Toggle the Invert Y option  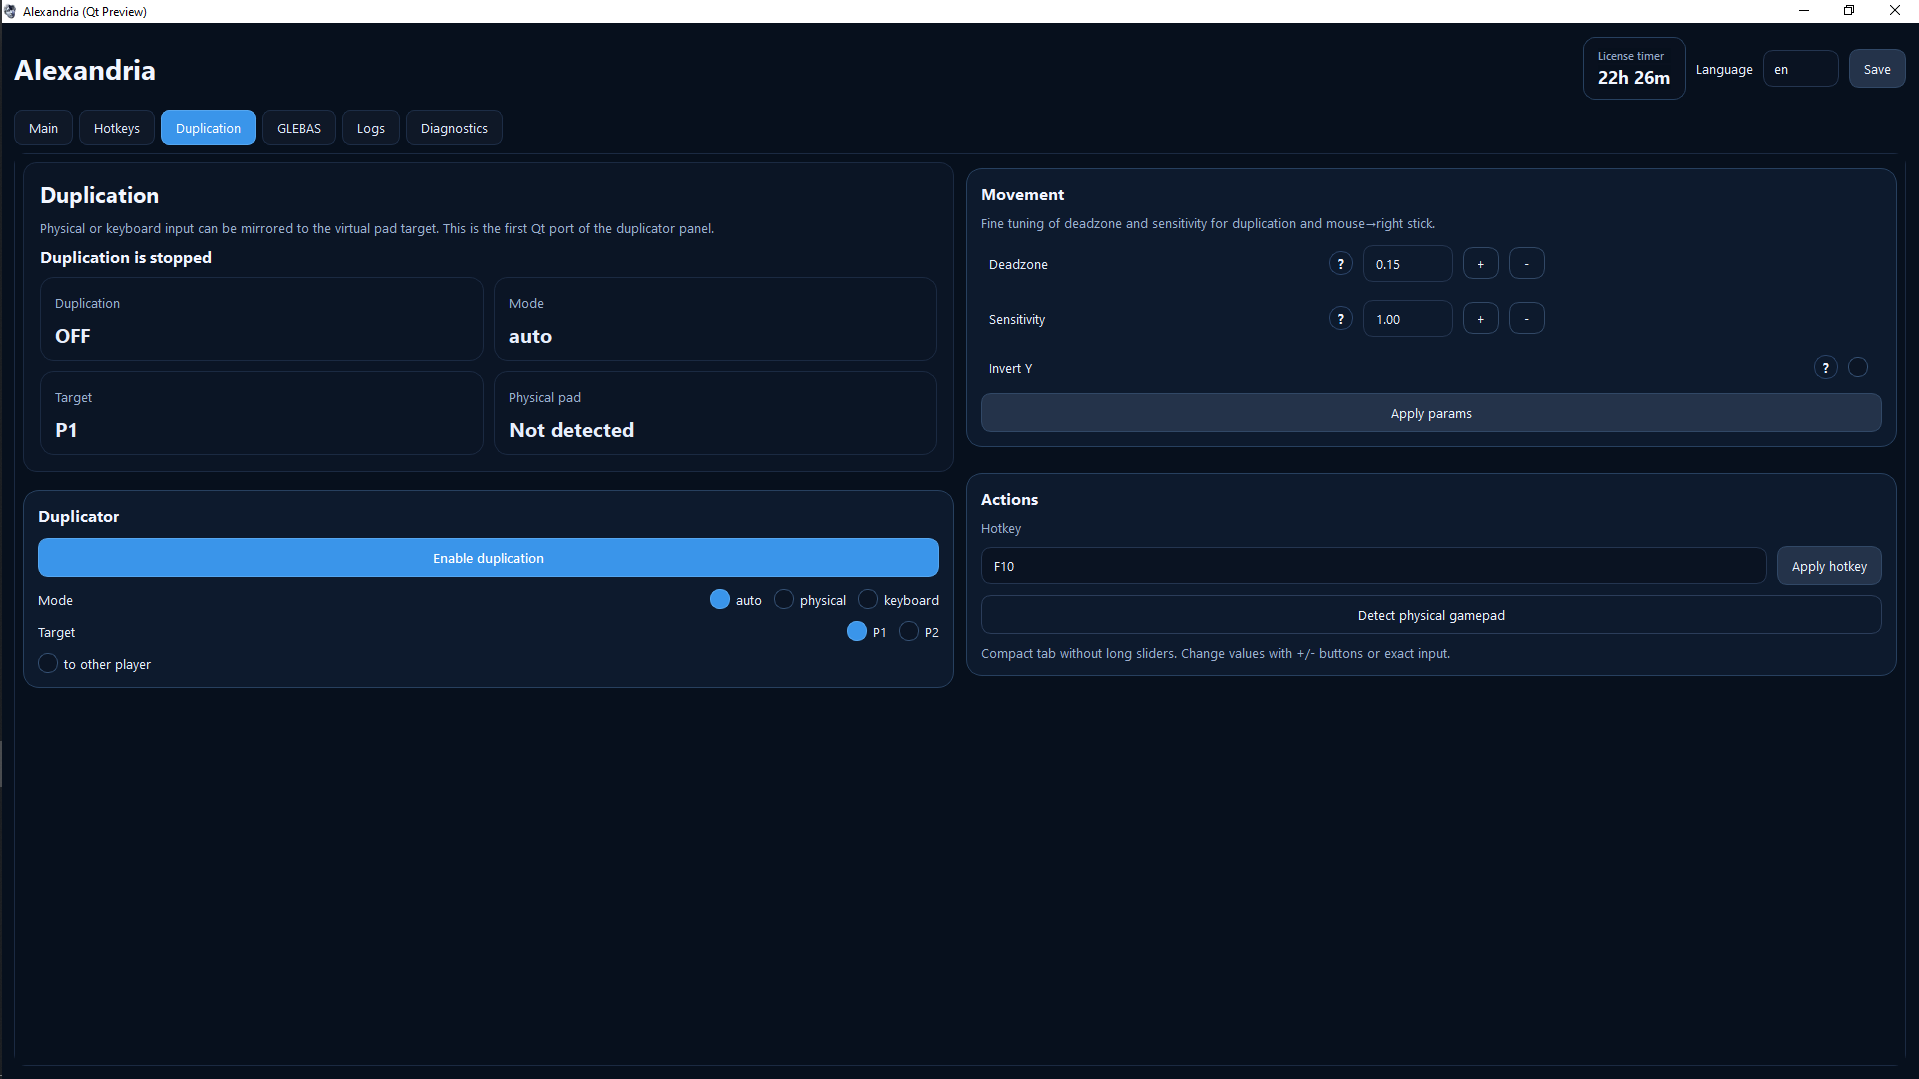pyautogui.click(x=1857, y=368)
